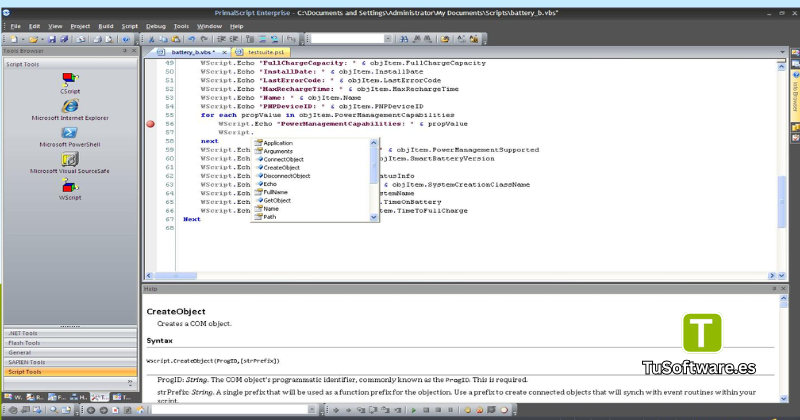Click the New file icon in toolbar
Image resolution: width=800 pixels, height=420 pixels.
[x=14, y=39]
